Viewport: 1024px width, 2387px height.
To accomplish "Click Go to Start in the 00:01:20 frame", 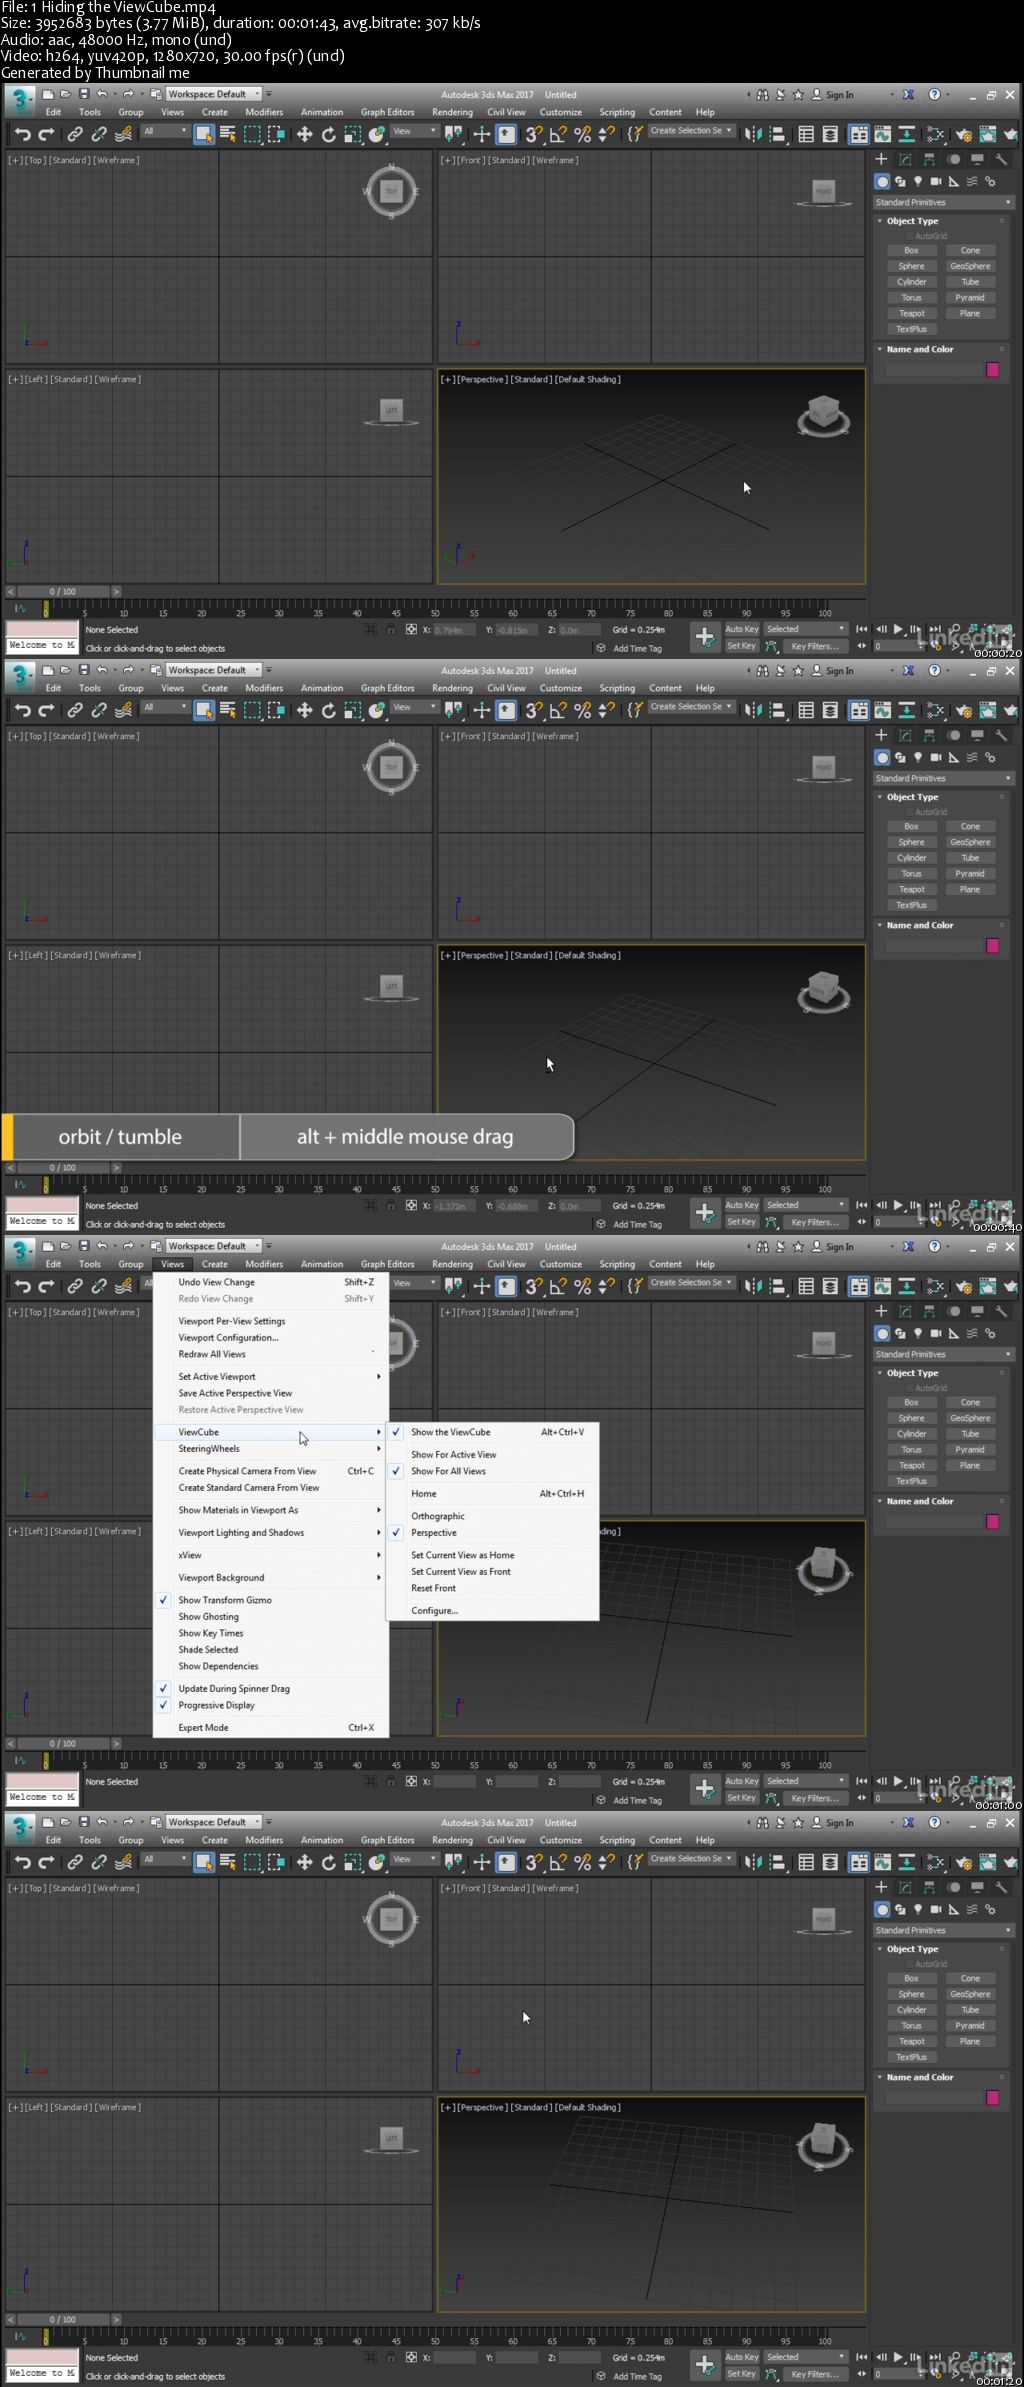I will (862, 2357).
